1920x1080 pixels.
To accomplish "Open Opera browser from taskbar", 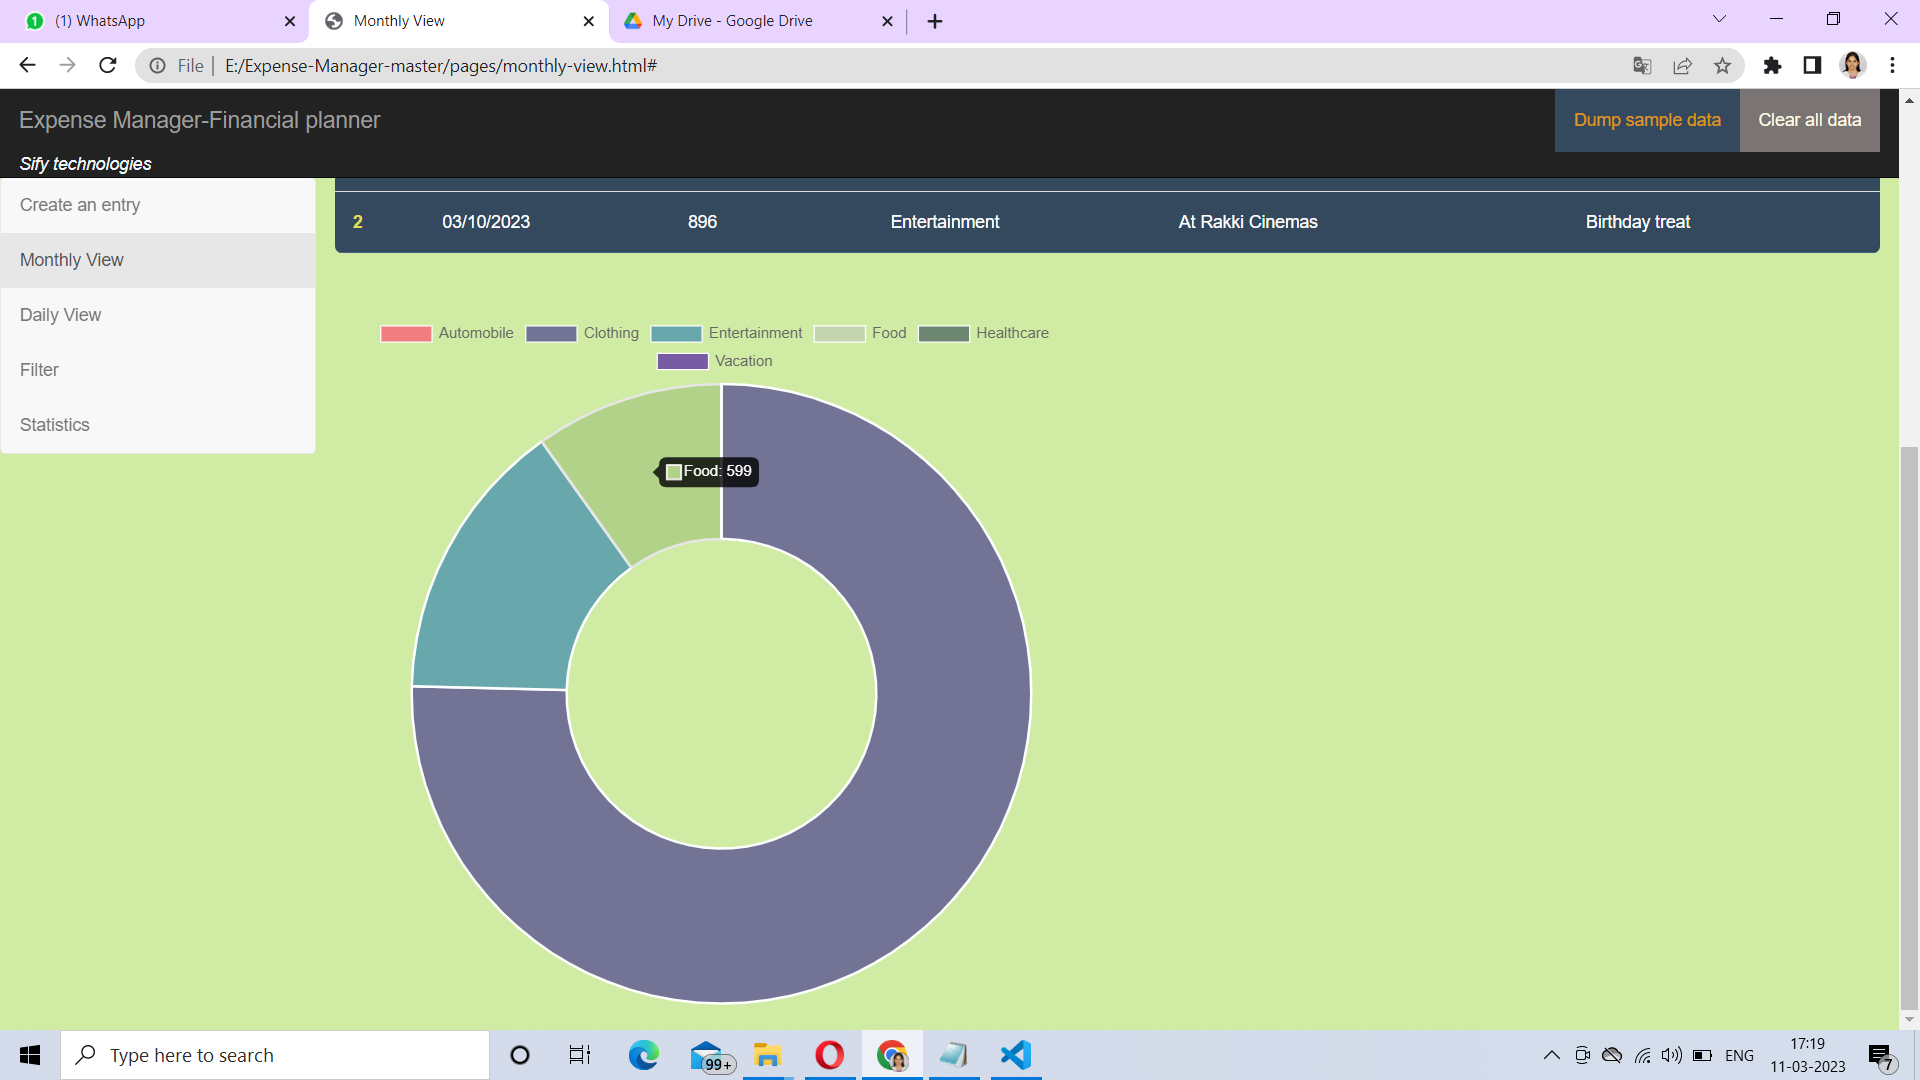I will pyautogui.click(x=829, y=1054).
